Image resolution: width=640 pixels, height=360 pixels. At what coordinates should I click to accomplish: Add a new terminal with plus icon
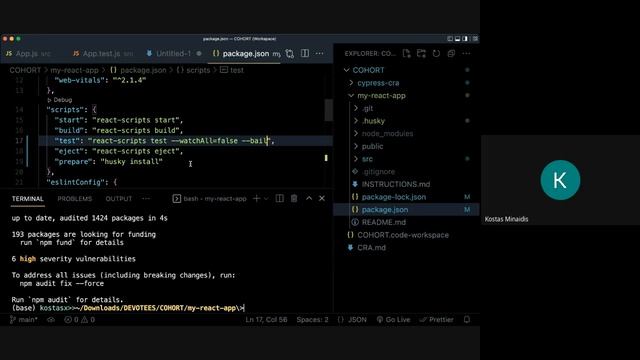256,198
